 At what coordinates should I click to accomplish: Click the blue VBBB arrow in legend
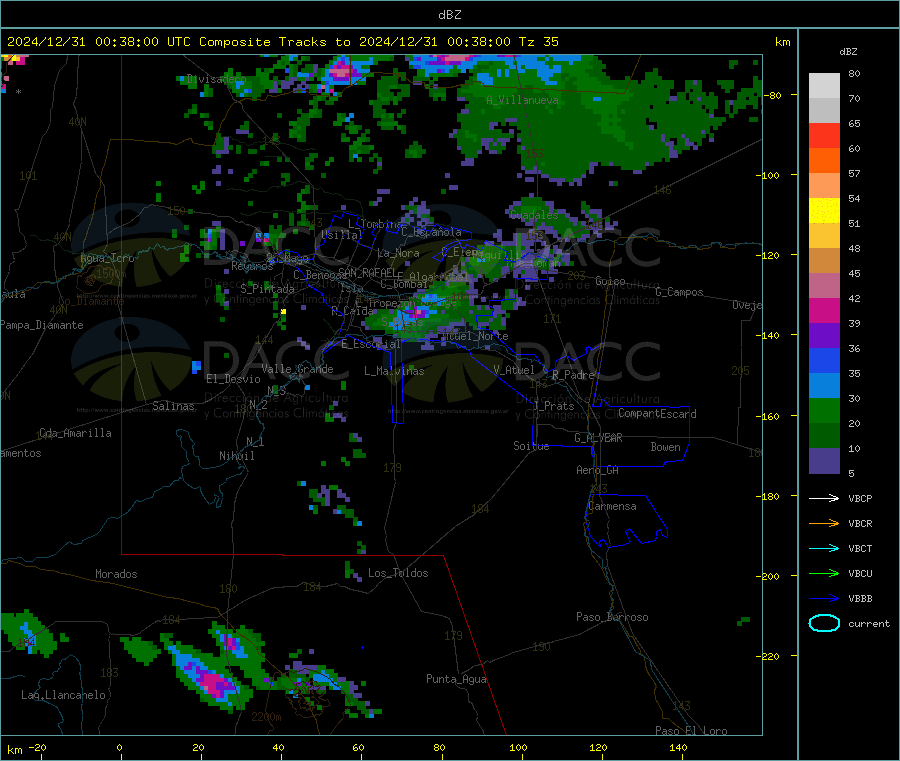click(x=824, y=599)
